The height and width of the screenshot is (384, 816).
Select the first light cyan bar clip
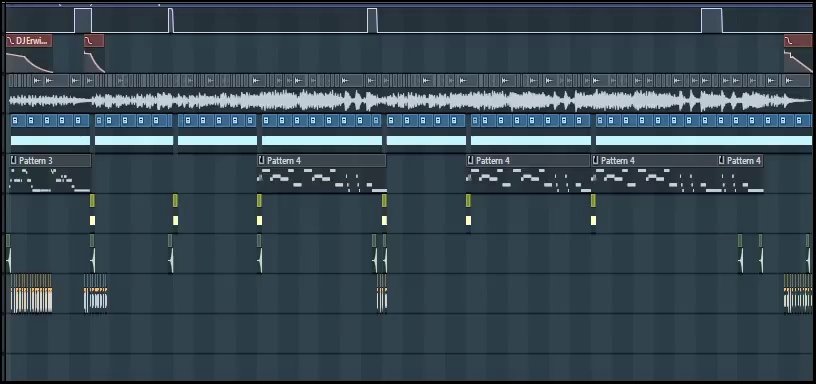[50, 140]
